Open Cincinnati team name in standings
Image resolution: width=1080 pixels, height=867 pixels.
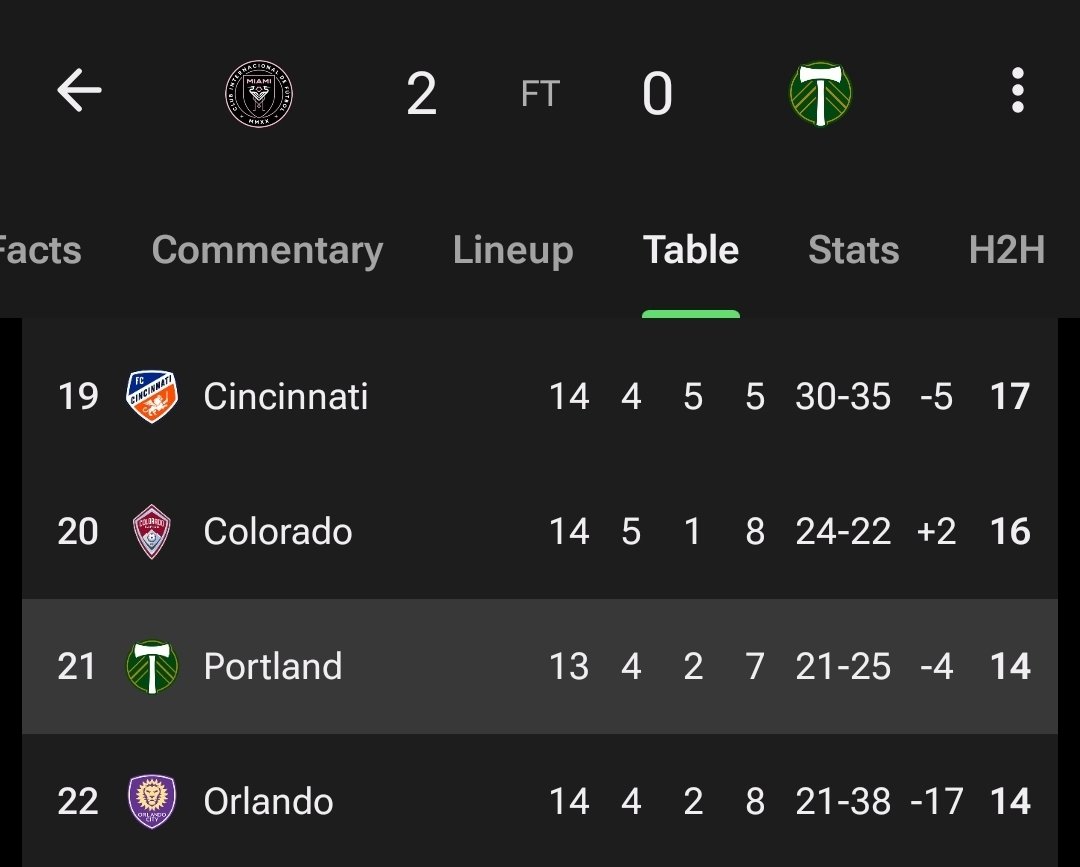coord(286,397)
